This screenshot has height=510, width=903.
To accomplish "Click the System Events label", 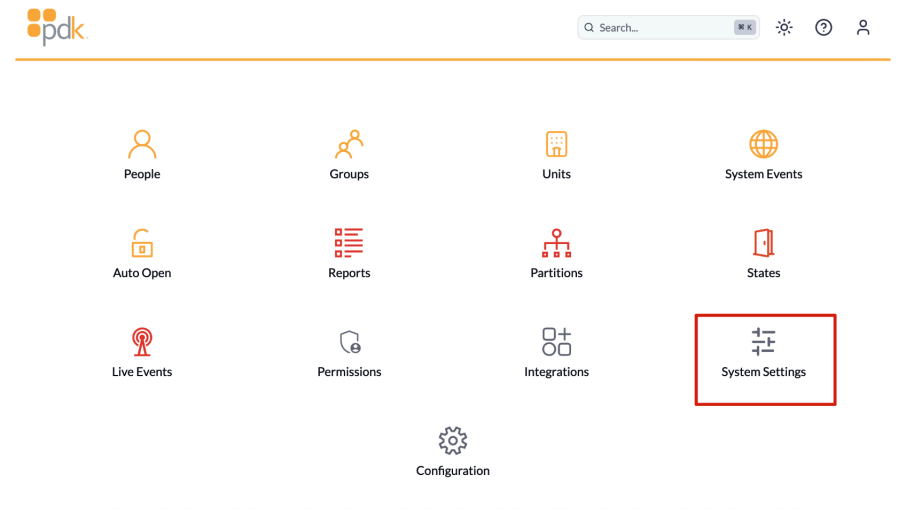I will coord(764,174).
